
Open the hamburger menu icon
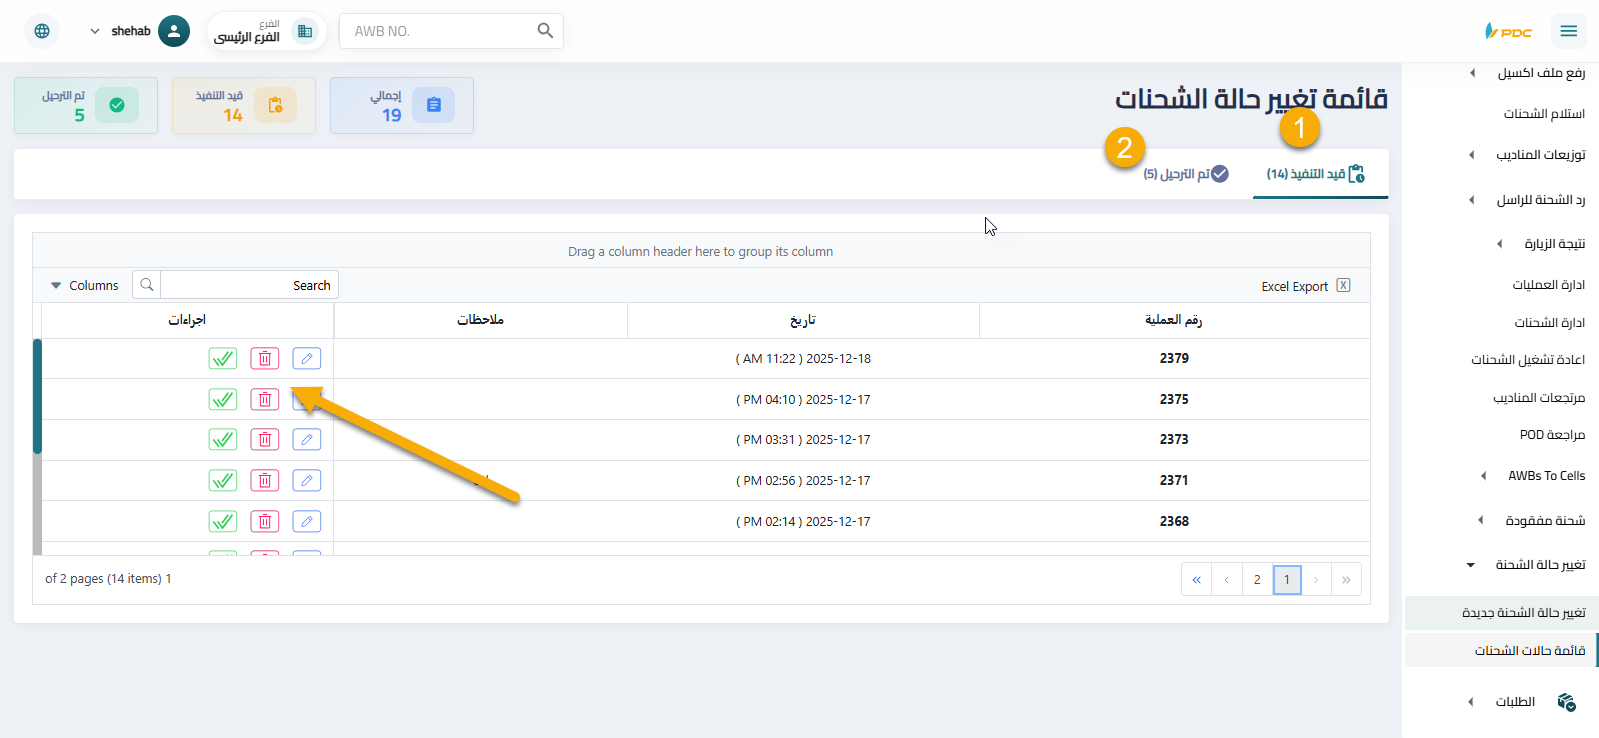(1568, 31)
